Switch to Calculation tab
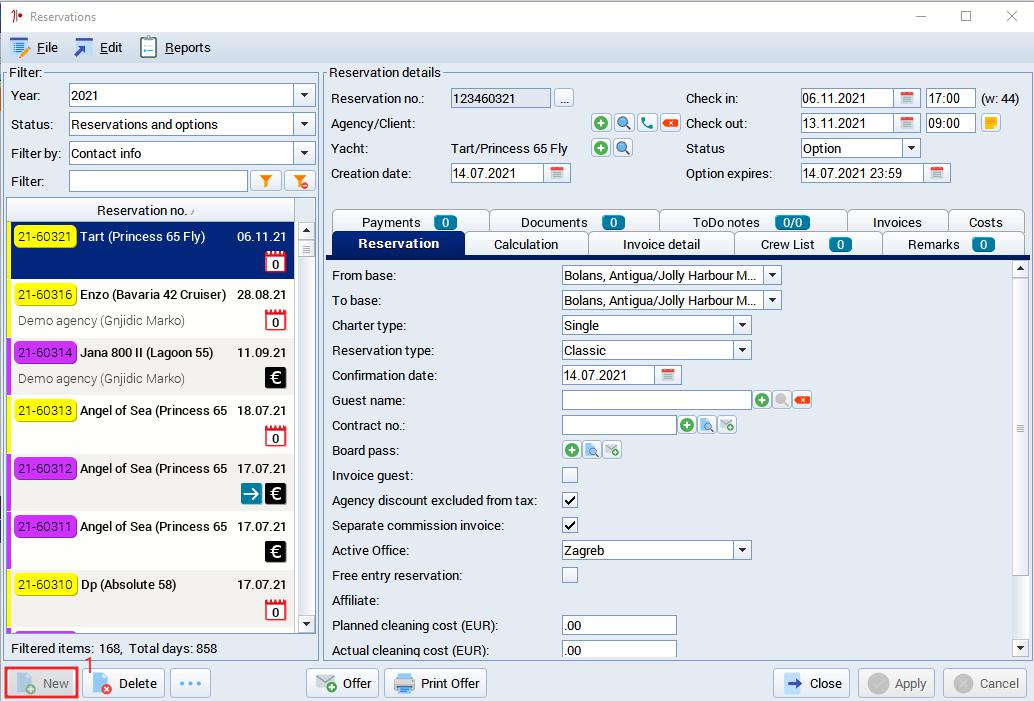 526,245
